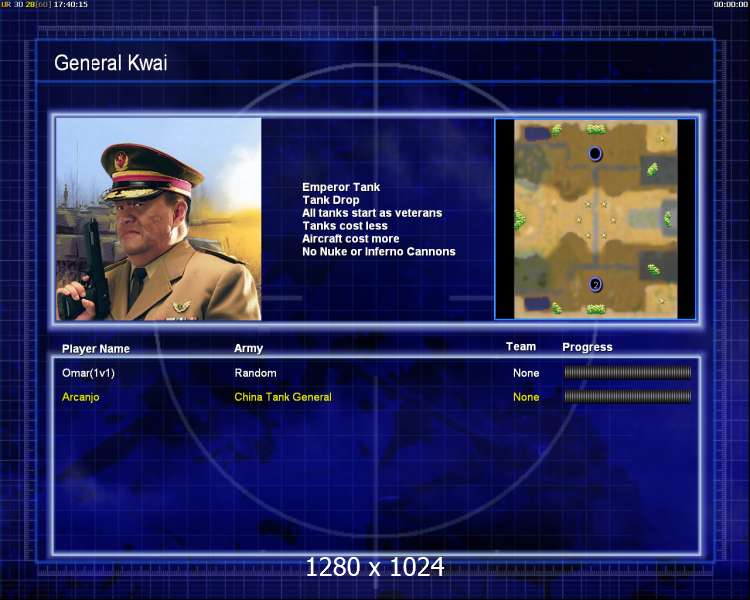Click the Team "None" value for Arcanjo

point(526,397)
